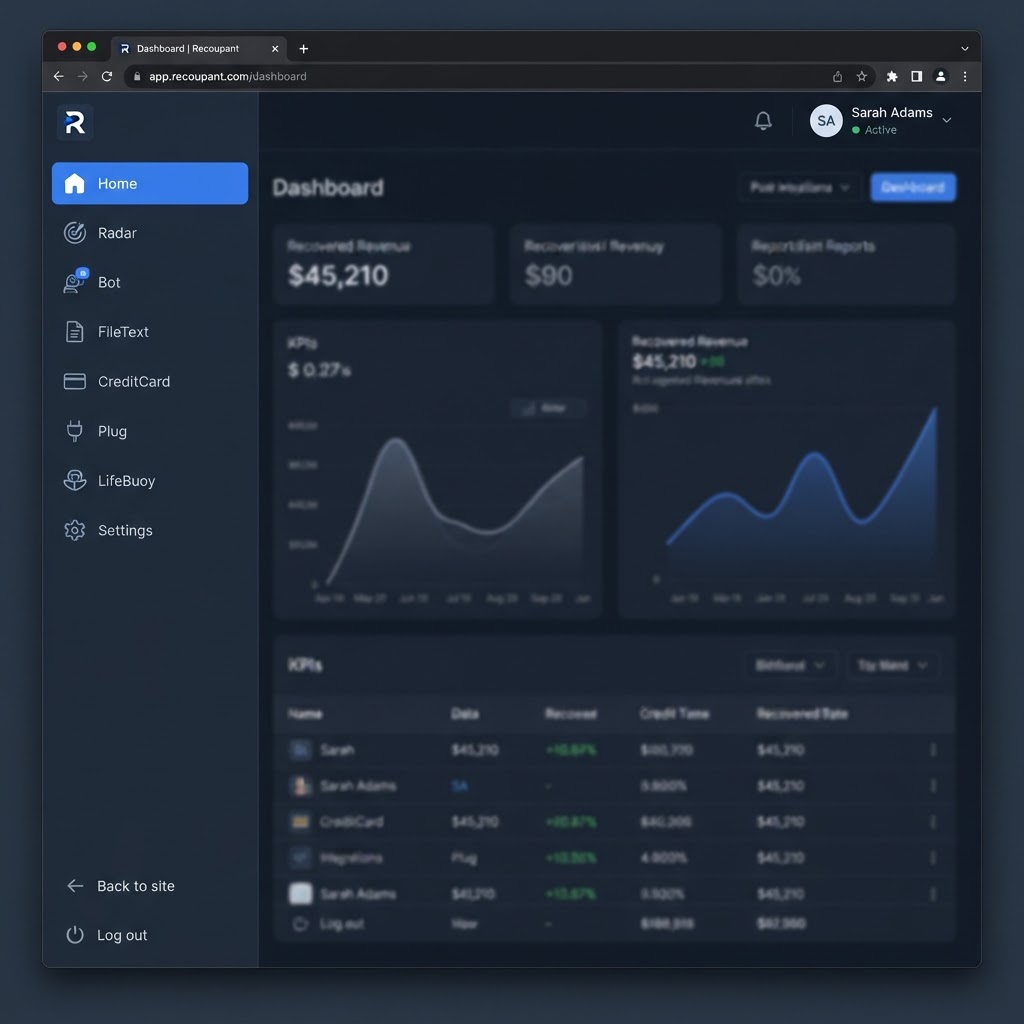Click the Back to site arrow icon
The image size is (1024, 1024).
tap(75, 886)
